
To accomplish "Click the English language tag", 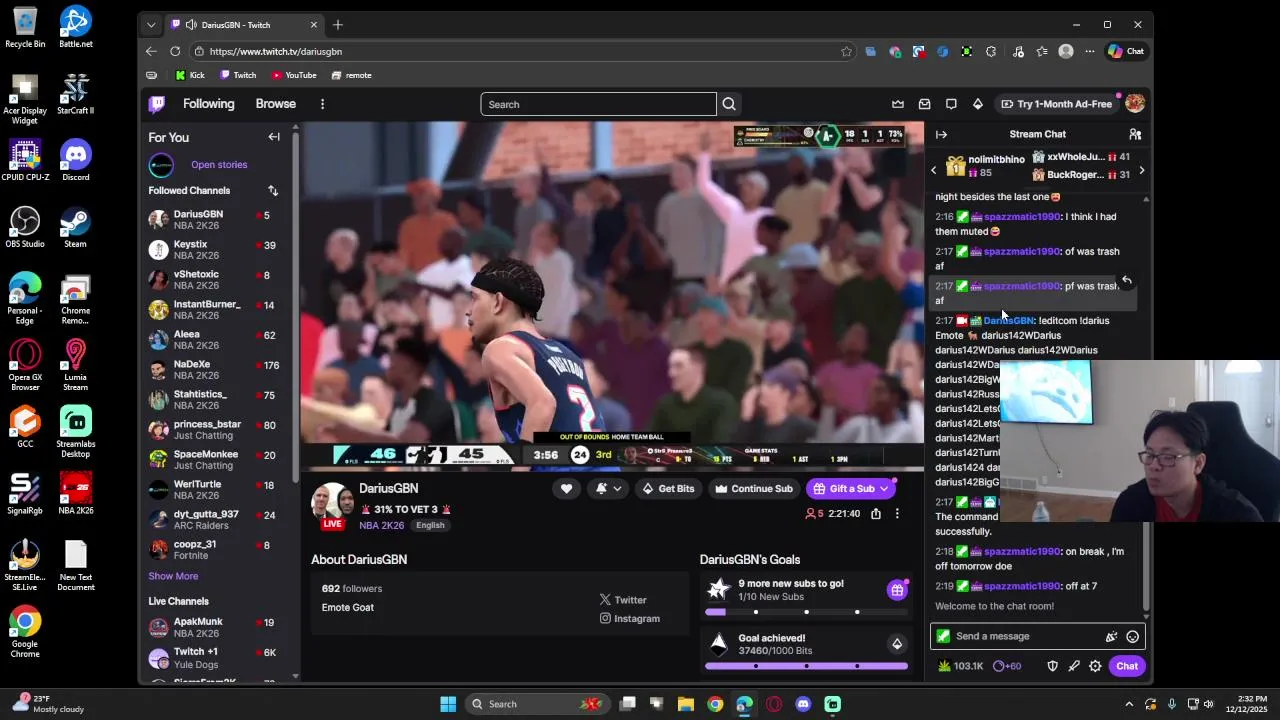I will coord(430,525).
